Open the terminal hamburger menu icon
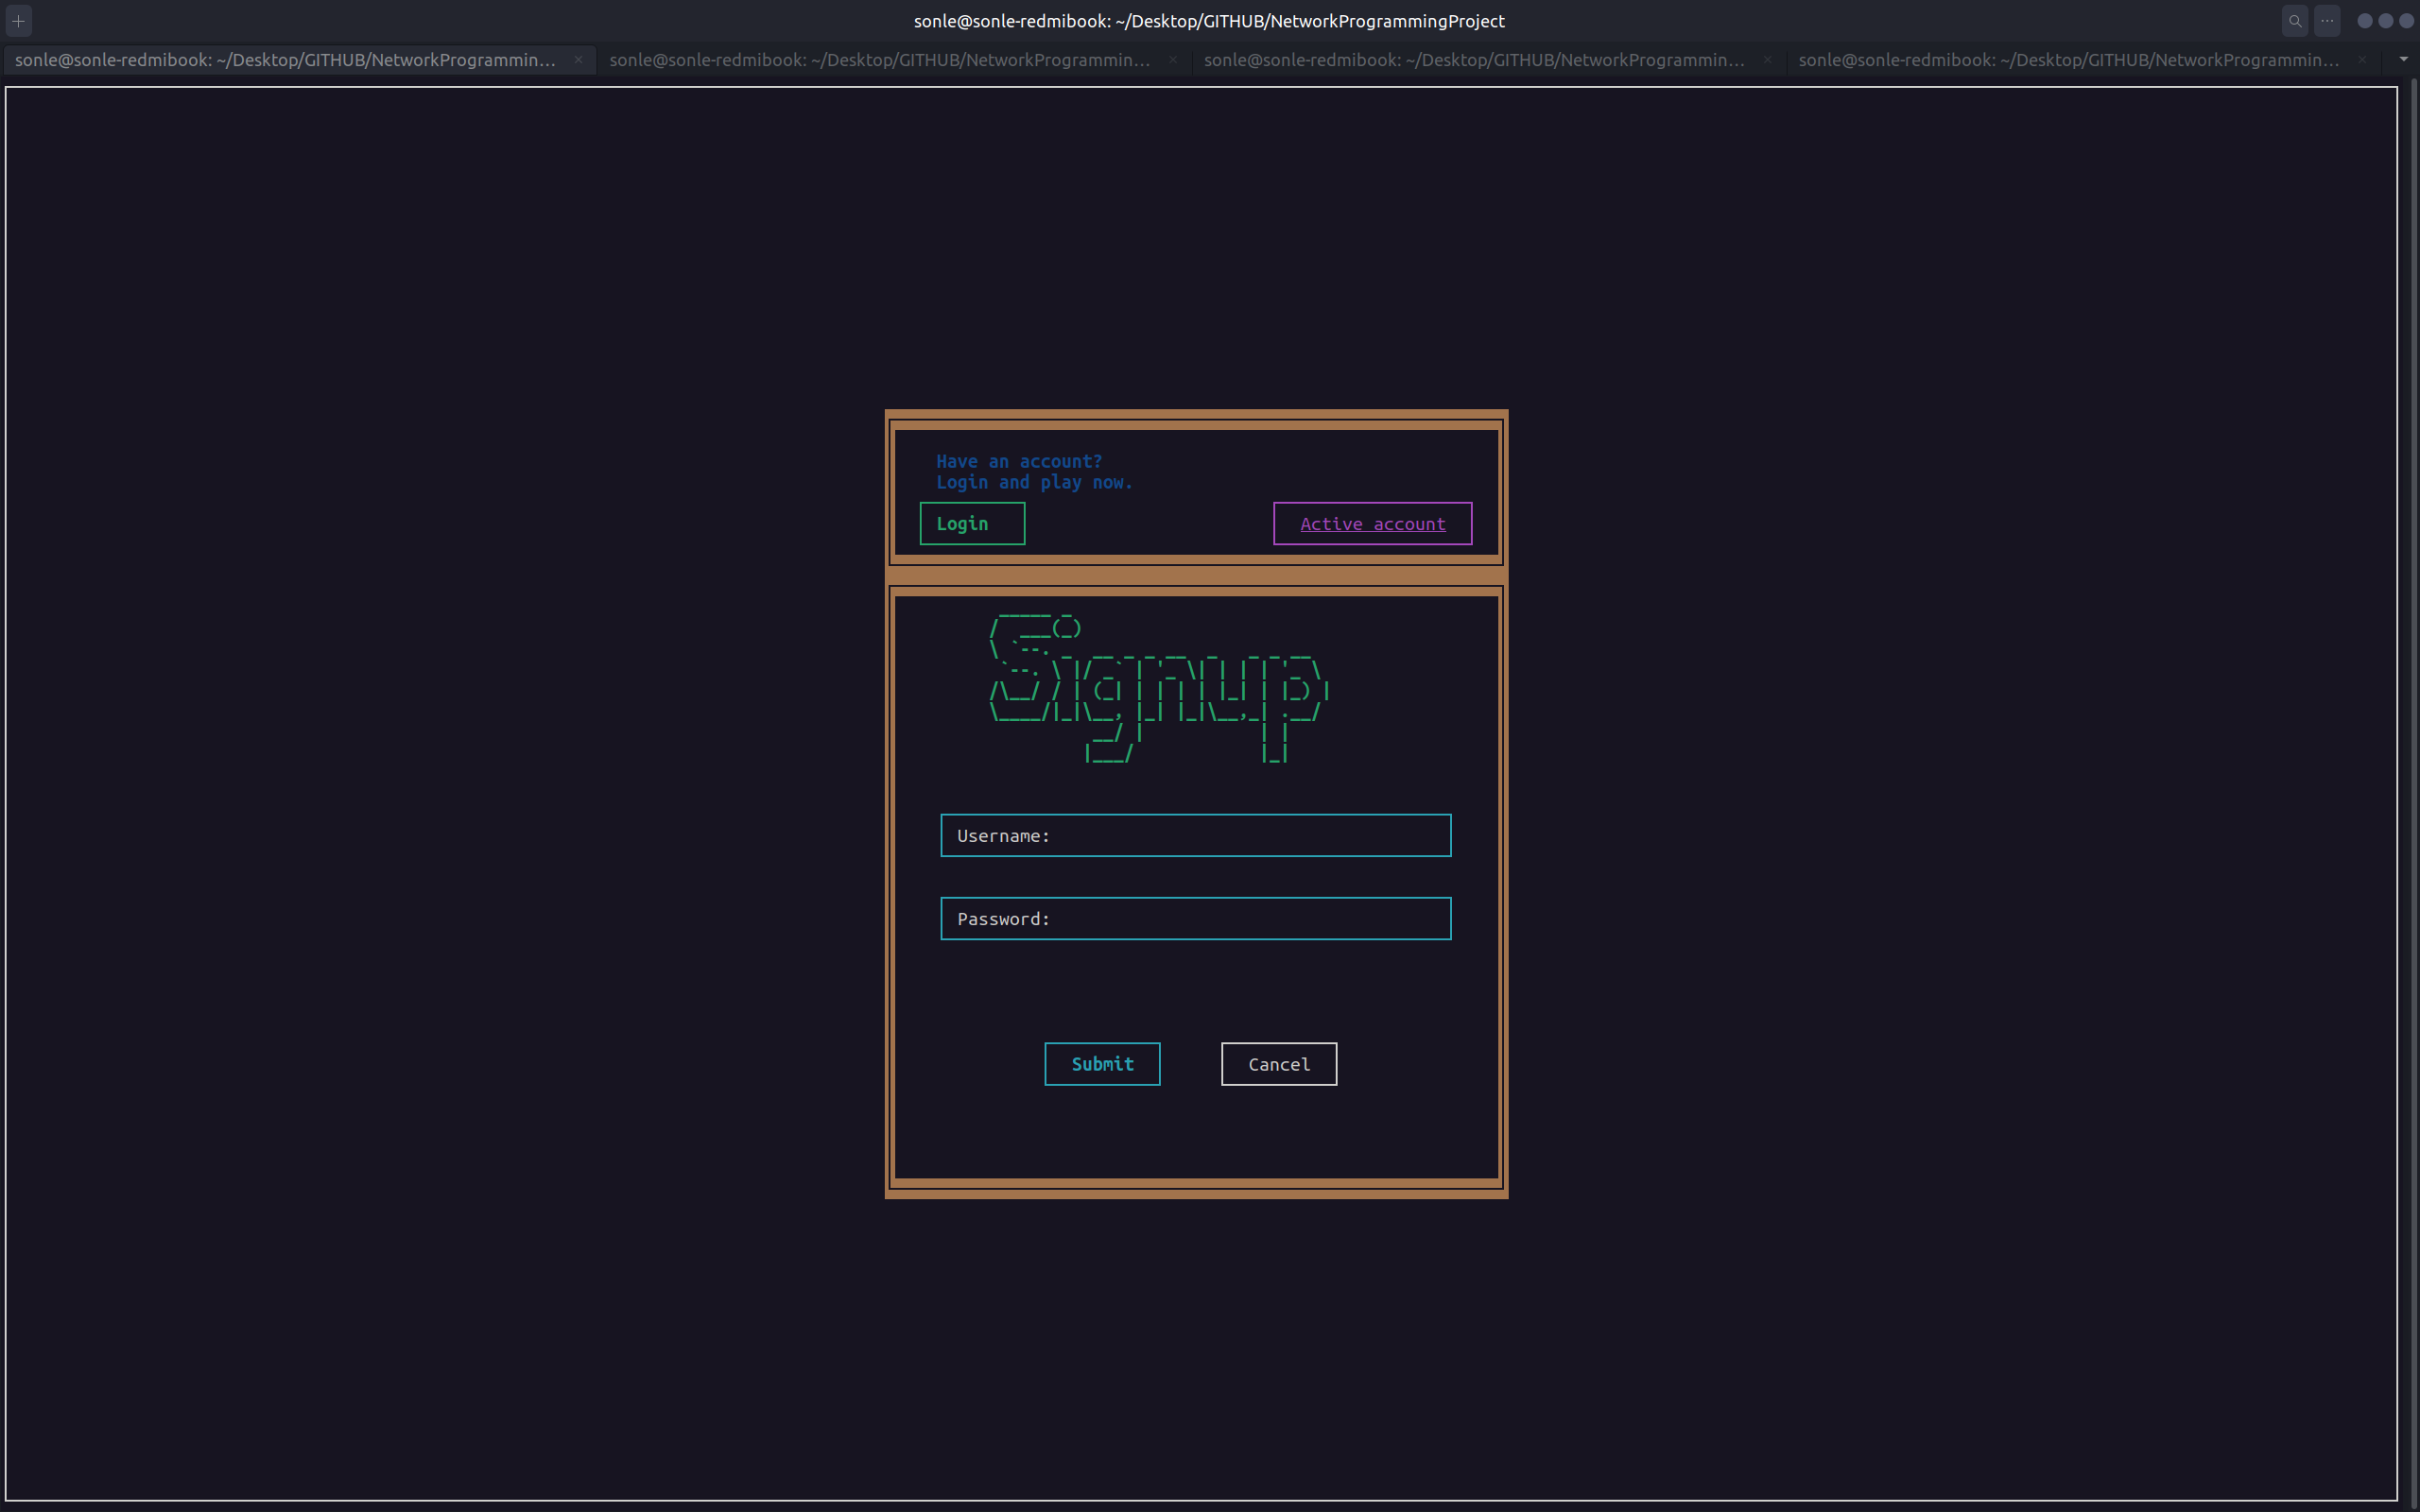Screen dimensions: 2420x1512 coord(2327,21)
